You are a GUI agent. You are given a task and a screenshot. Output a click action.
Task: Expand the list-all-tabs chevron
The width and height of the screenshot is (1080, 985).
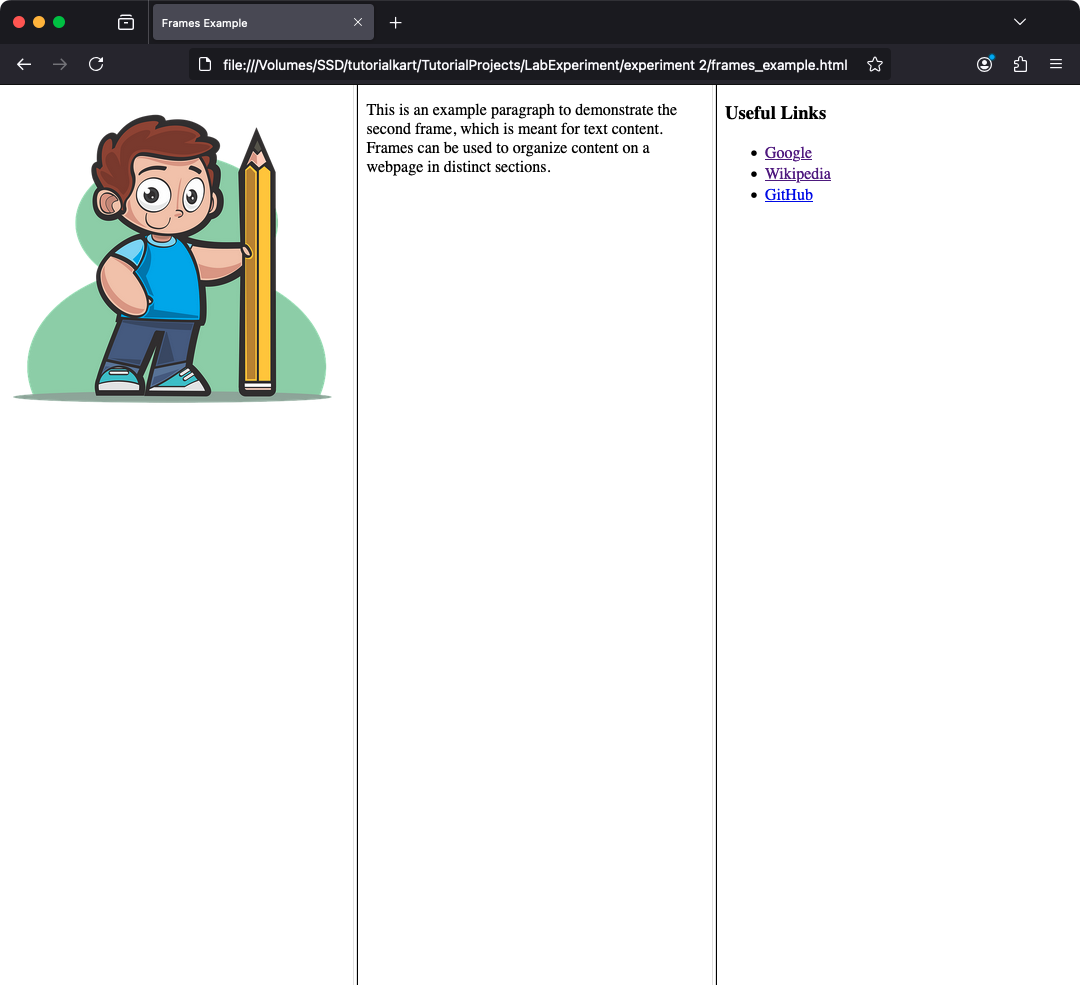1019,21
